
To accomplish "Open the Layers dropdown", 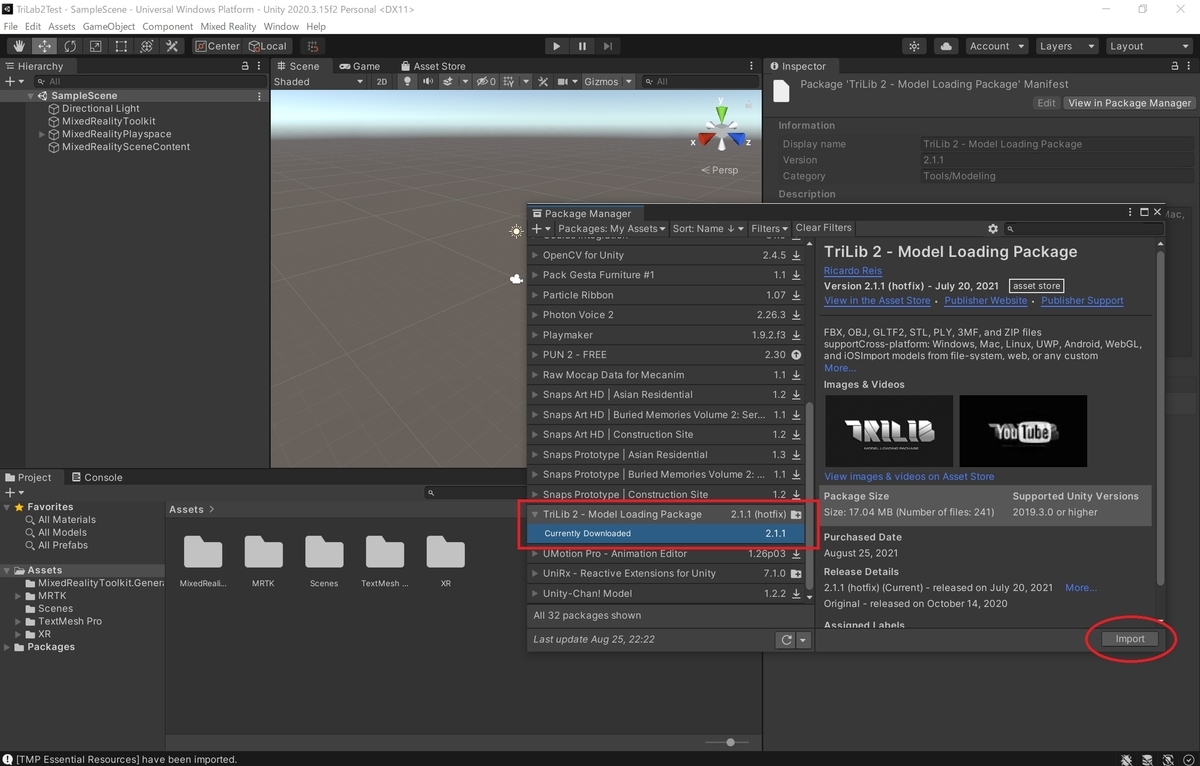I will pos(1066,46).
